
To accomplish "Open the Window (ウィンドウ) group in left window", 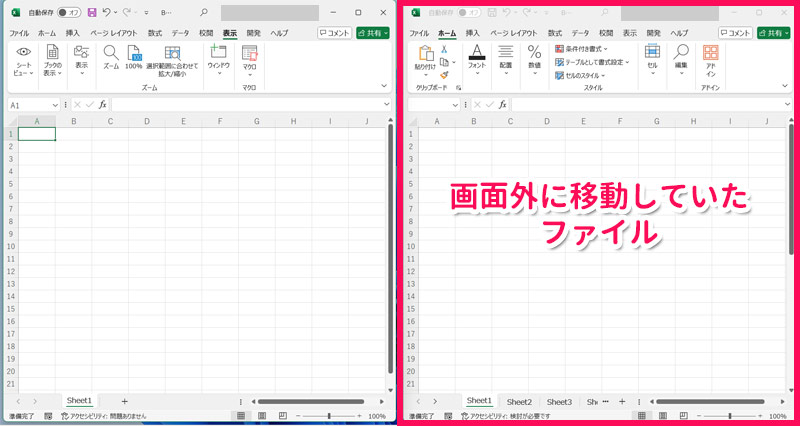I will 218,60.
